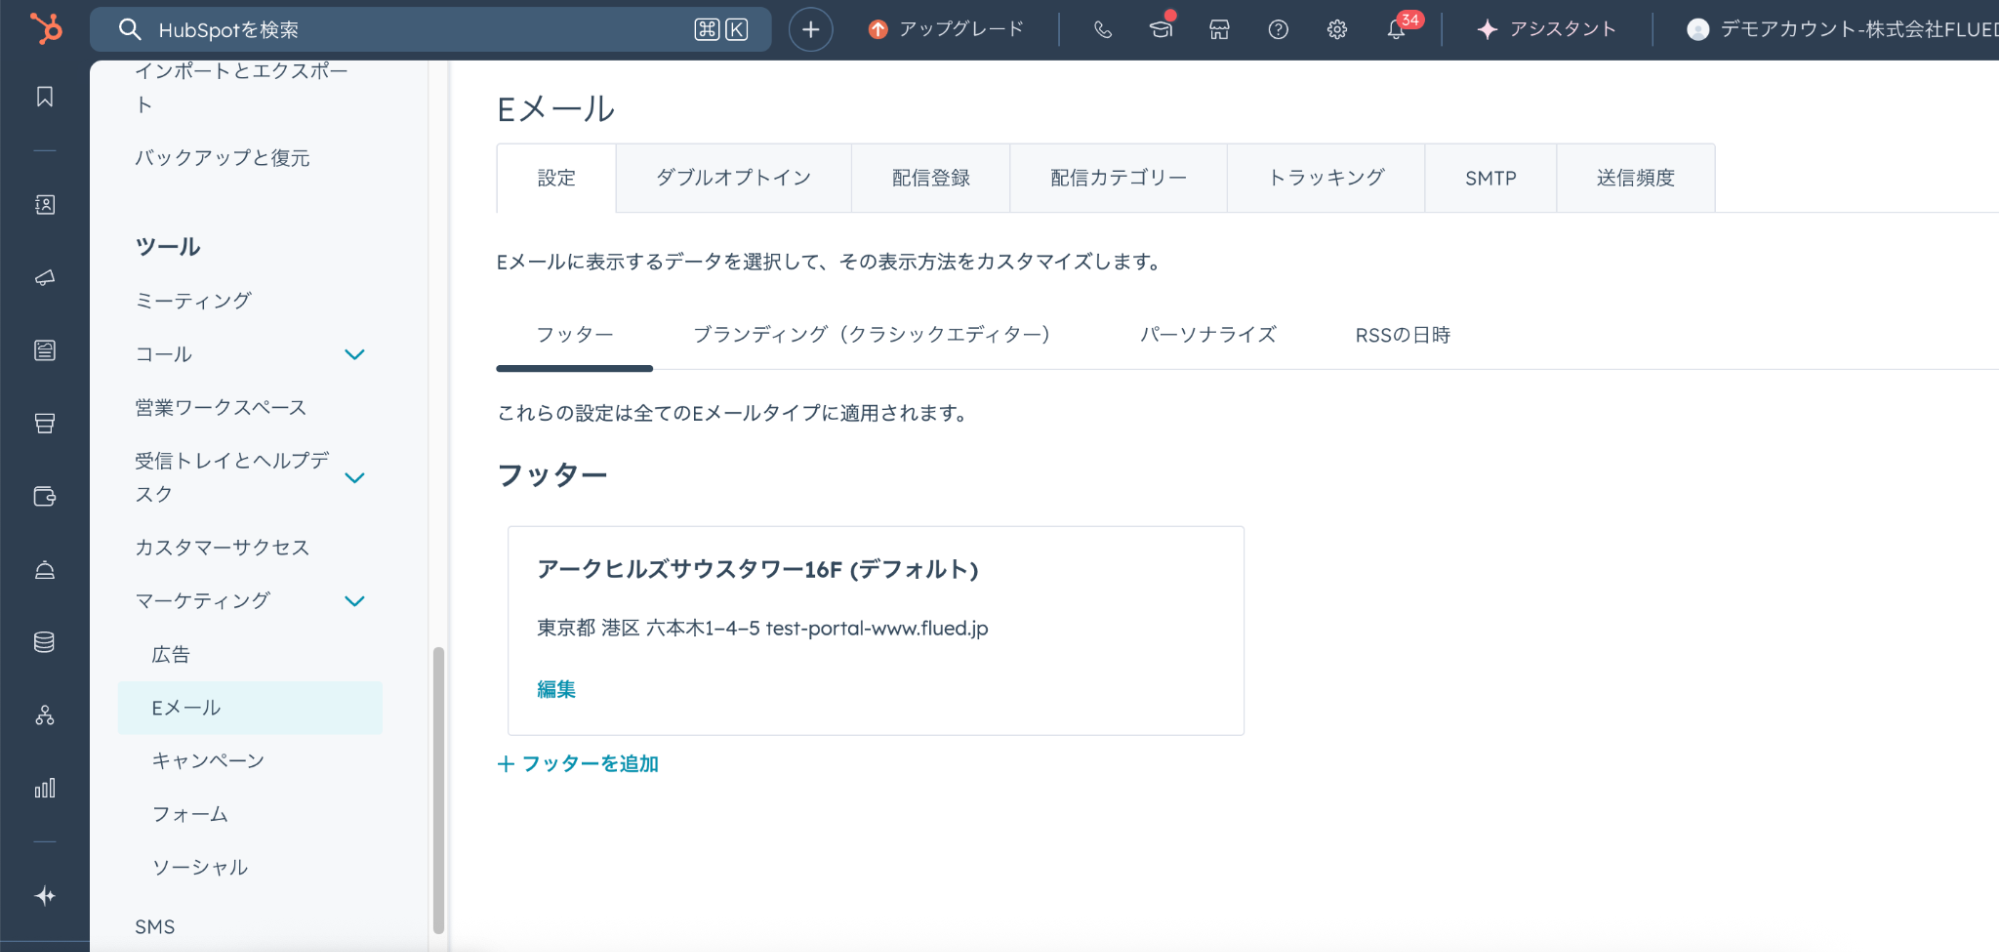Open the marketplace storefront icon
This screenshot has height=952, width=1999.
pos(1219,30)
